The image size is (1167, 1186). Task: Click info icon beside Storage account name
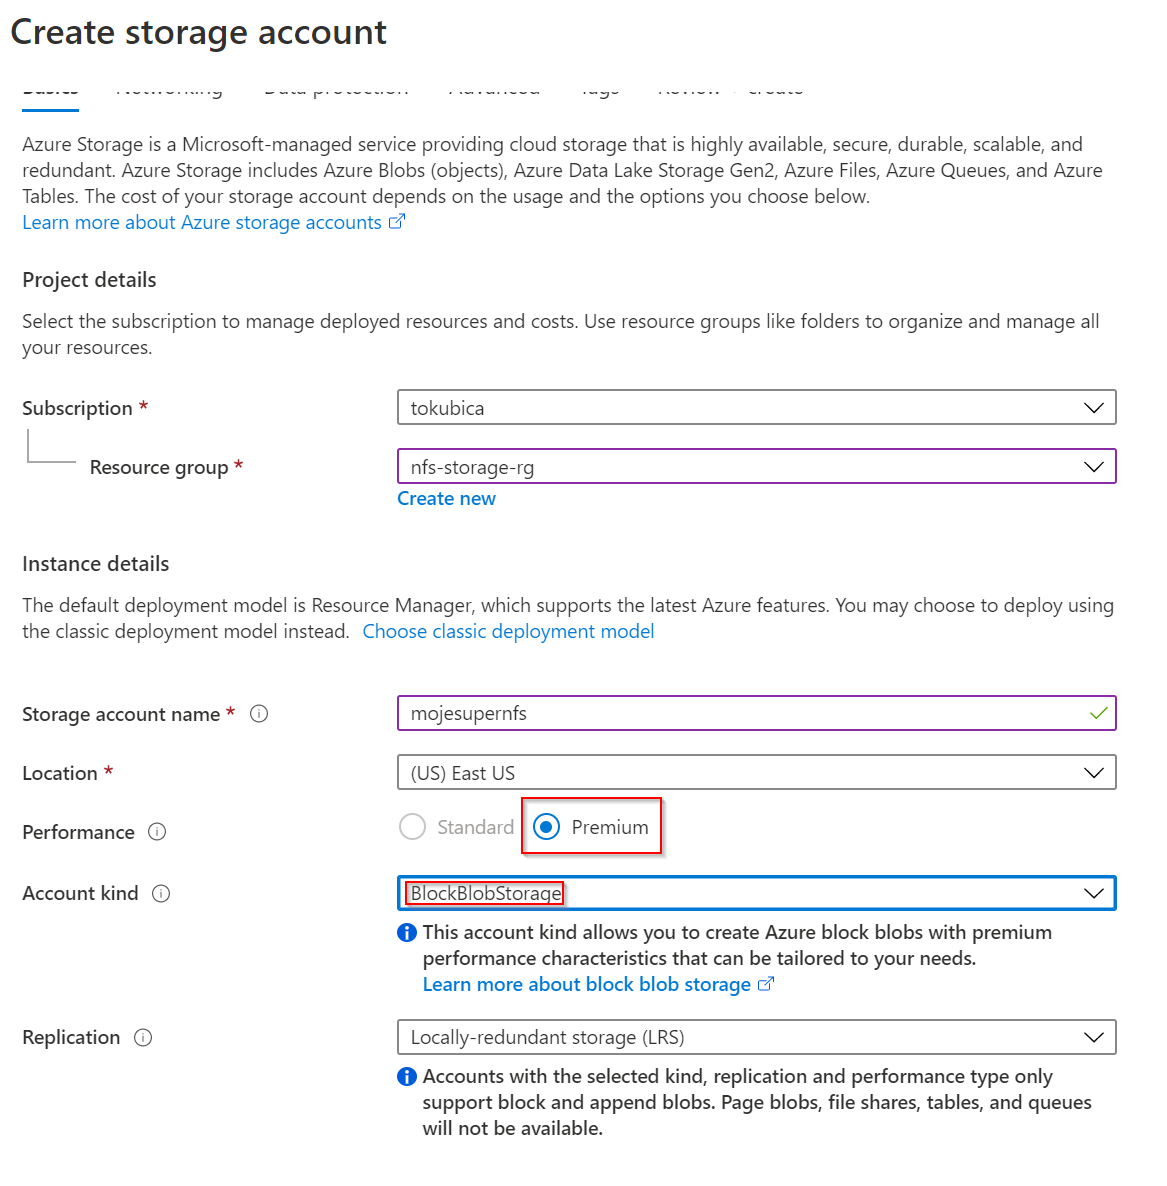259,714
